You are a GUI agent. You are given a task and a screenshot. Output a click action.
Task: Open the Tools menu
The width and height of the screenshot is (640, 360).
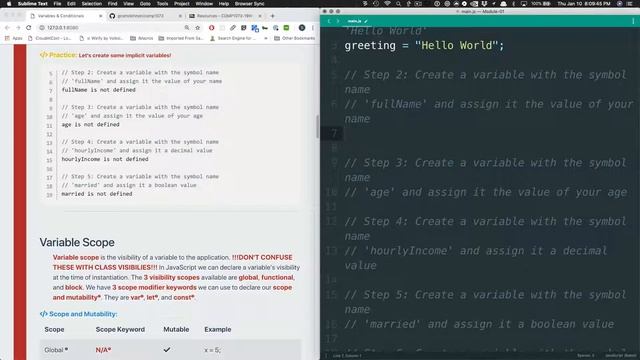(x=162, y=4)
